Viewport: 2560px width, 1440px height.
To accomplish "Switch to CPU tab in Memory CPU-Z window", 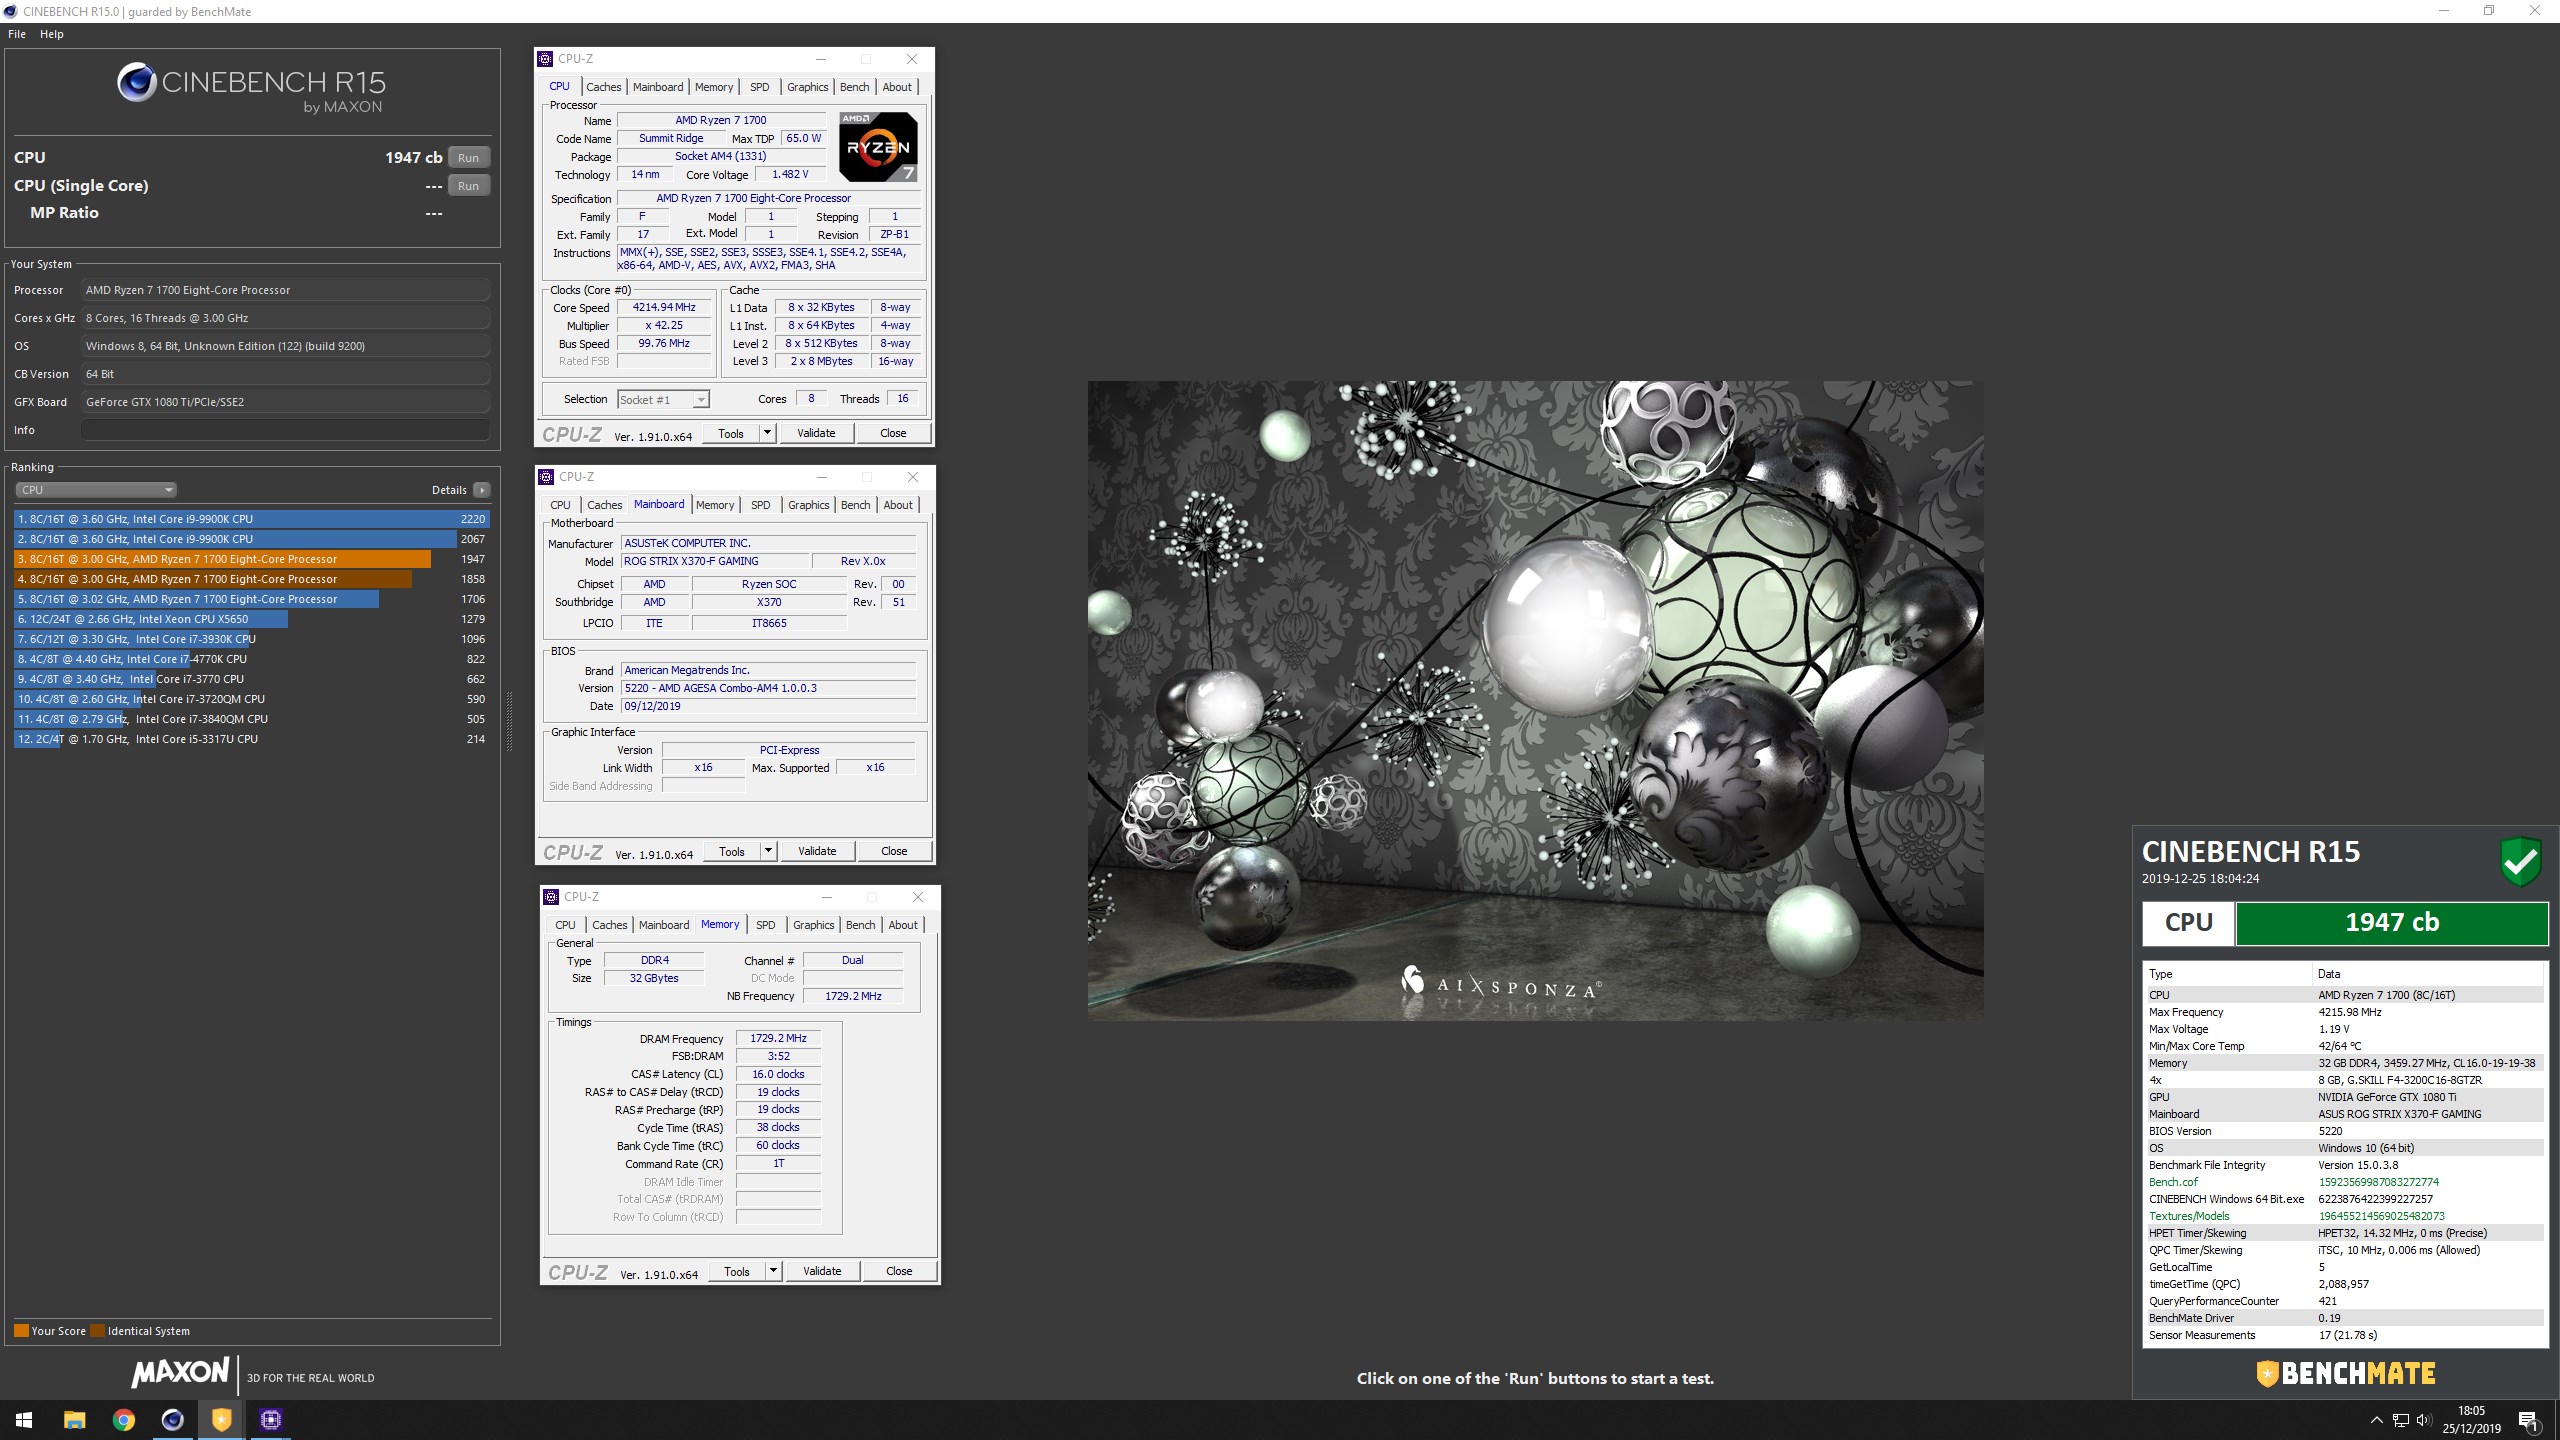I will [x=565, y=925].
